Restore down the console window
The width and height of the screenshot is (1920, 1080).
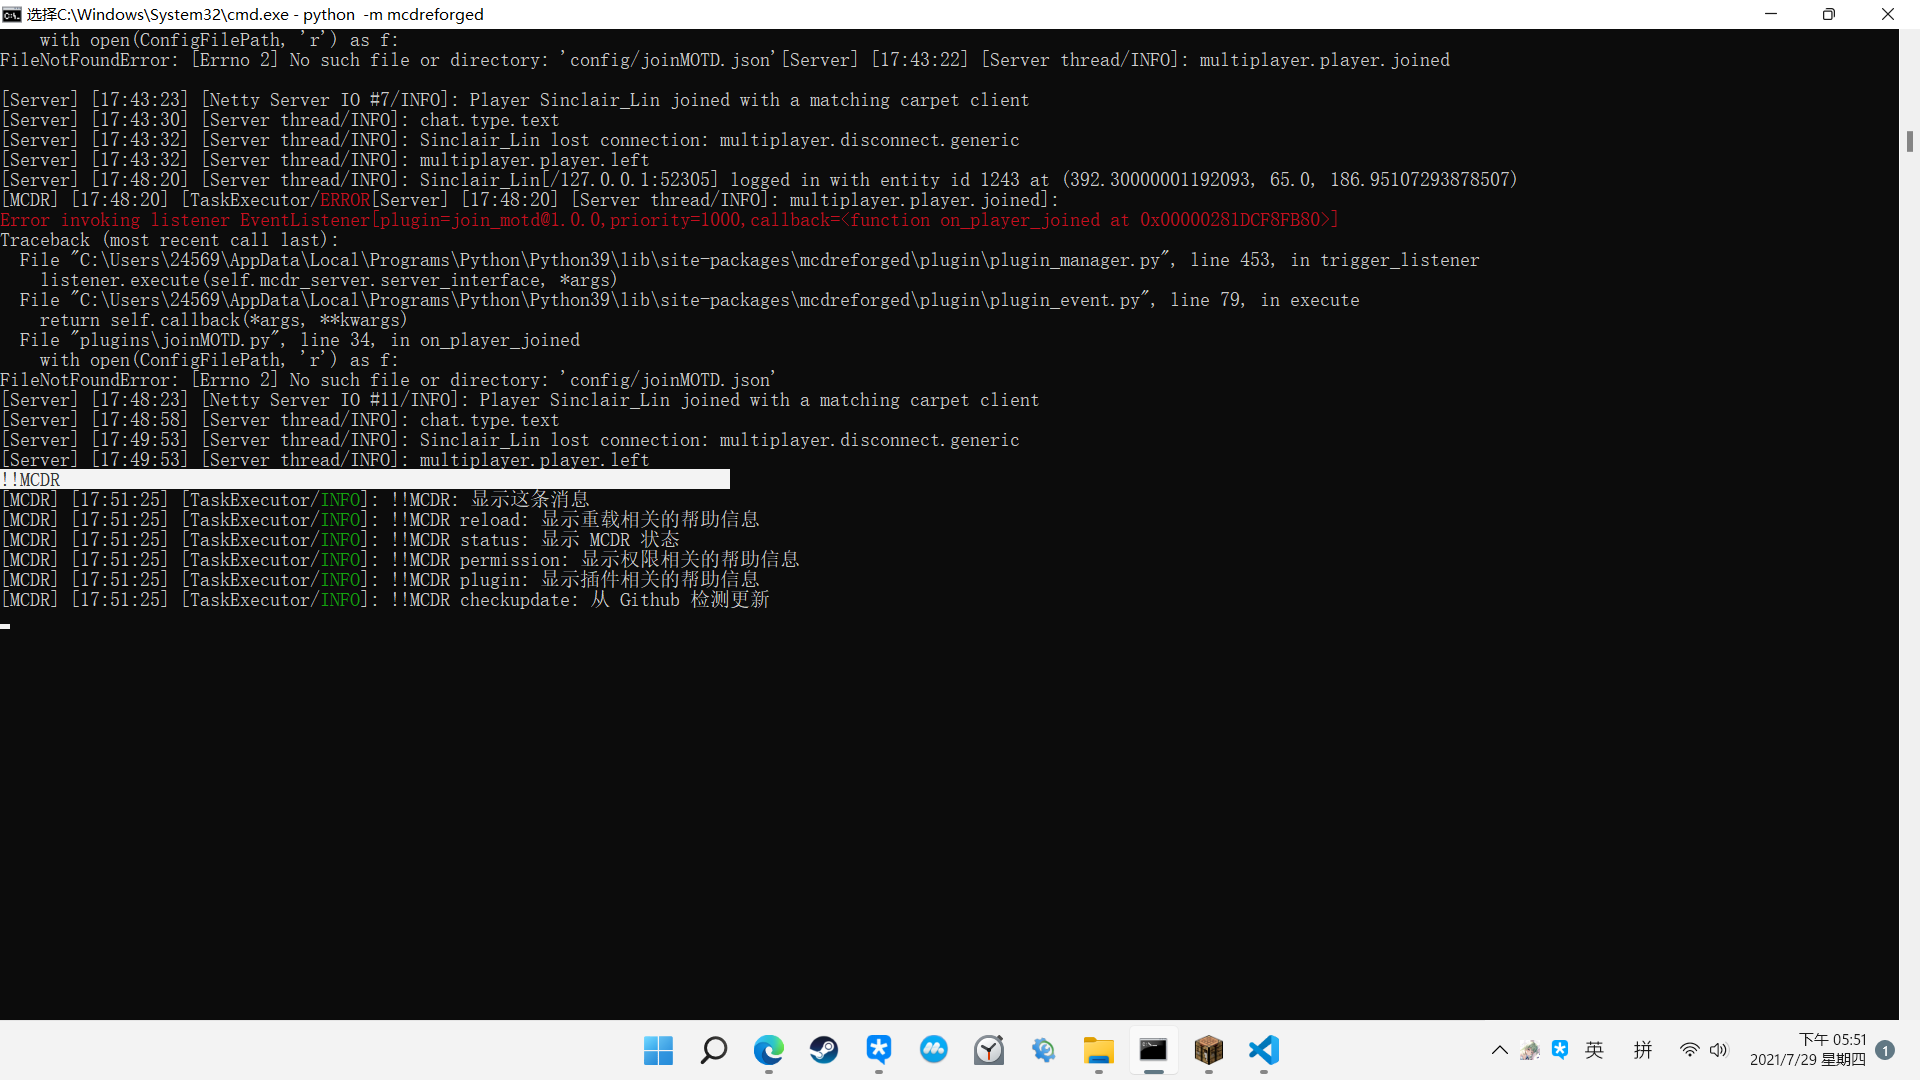1828,14
